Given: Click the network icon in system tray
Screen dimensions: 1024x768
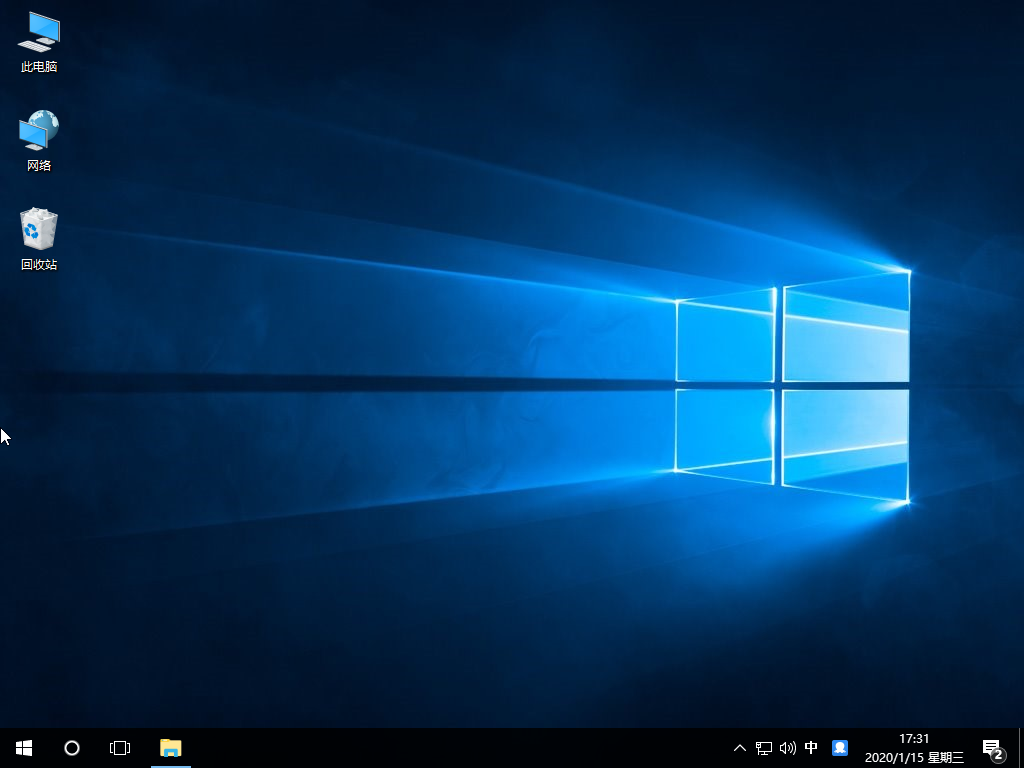Looking at the screenshot, I should coord(763,747).
